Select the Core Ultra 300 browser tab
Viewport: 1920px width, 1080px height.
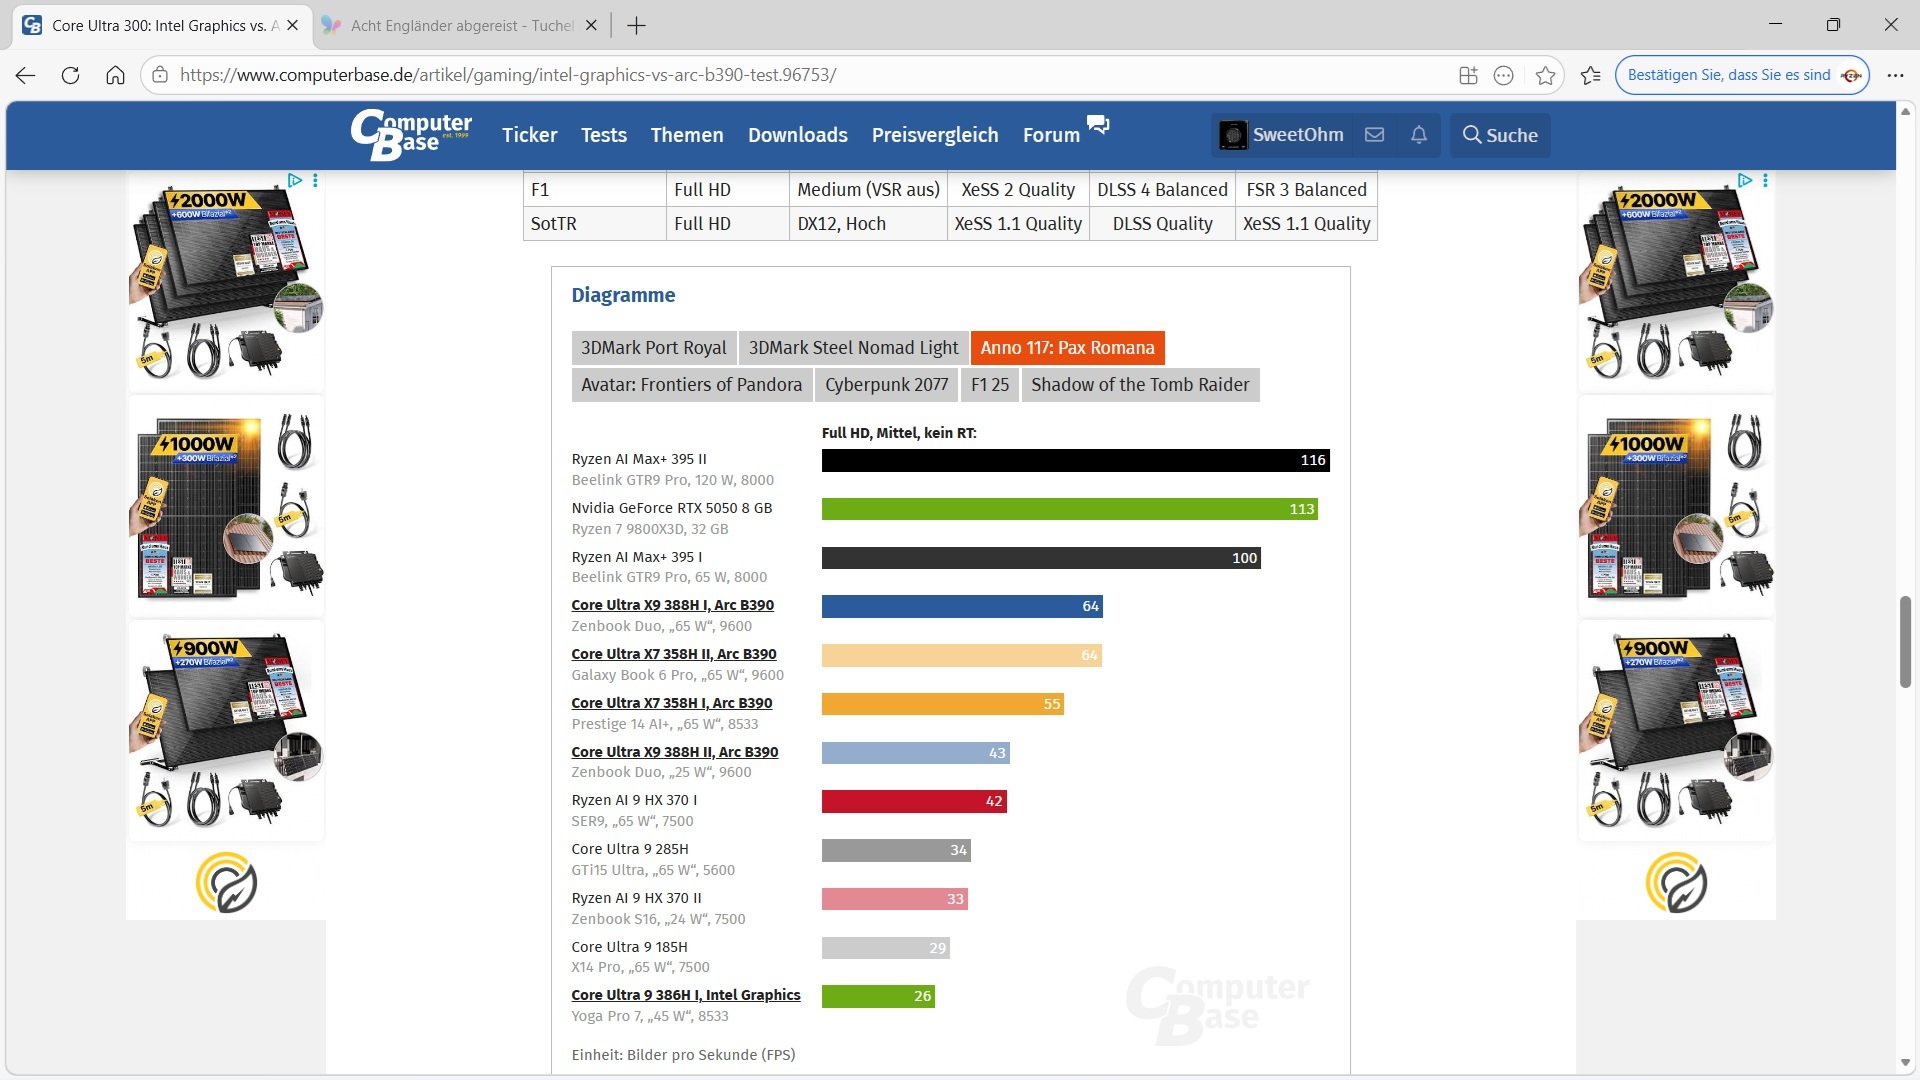pos(160,26)
